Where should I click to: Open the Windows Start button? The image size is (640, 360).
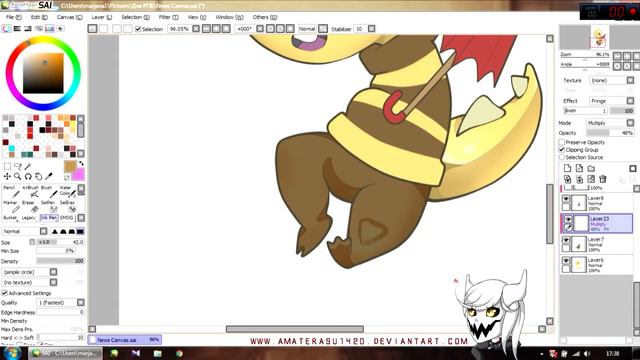13,353
